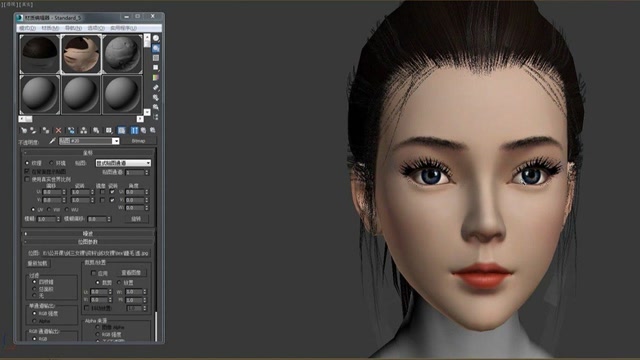The image size is (640, 360).
Task: Toggle the V tile checkbox
Action: pos(112,200)
